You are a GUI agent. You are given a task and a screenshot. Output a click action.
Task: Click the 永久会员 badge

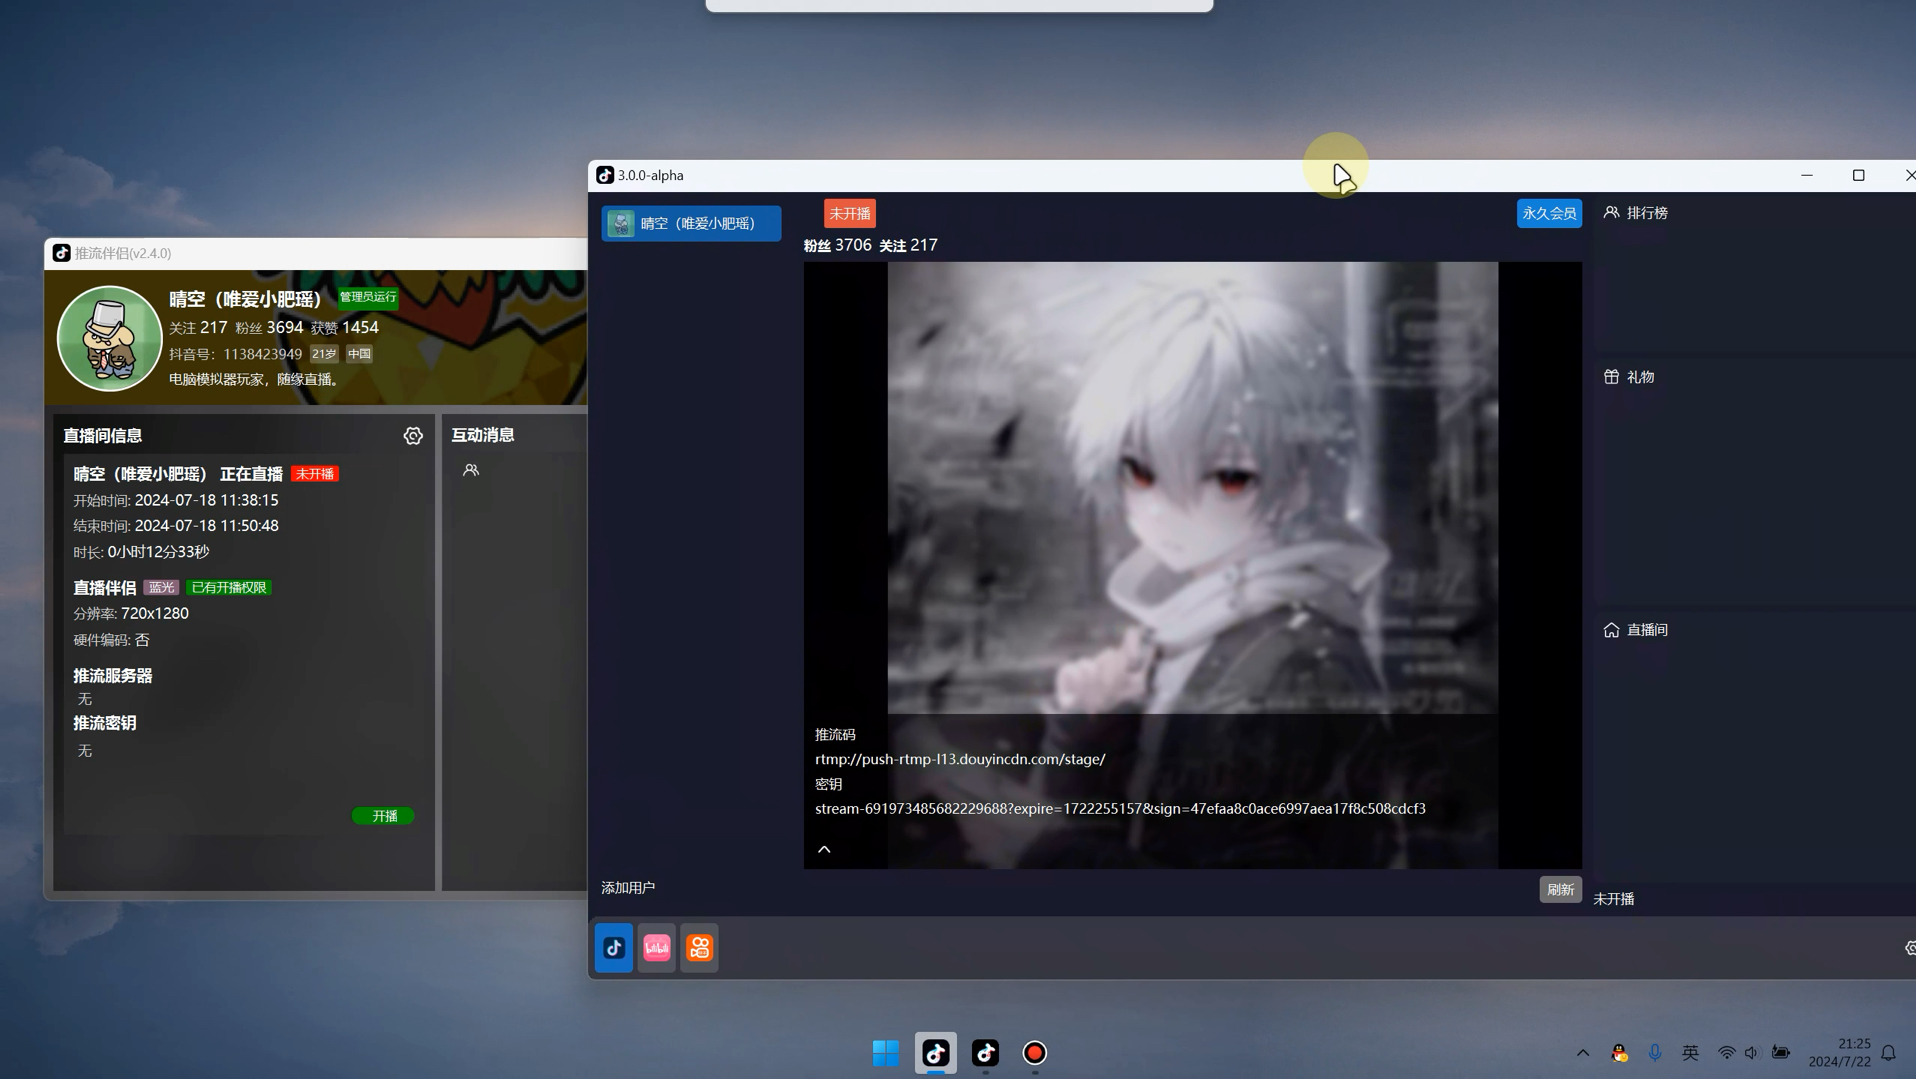tap(1549, 213)
